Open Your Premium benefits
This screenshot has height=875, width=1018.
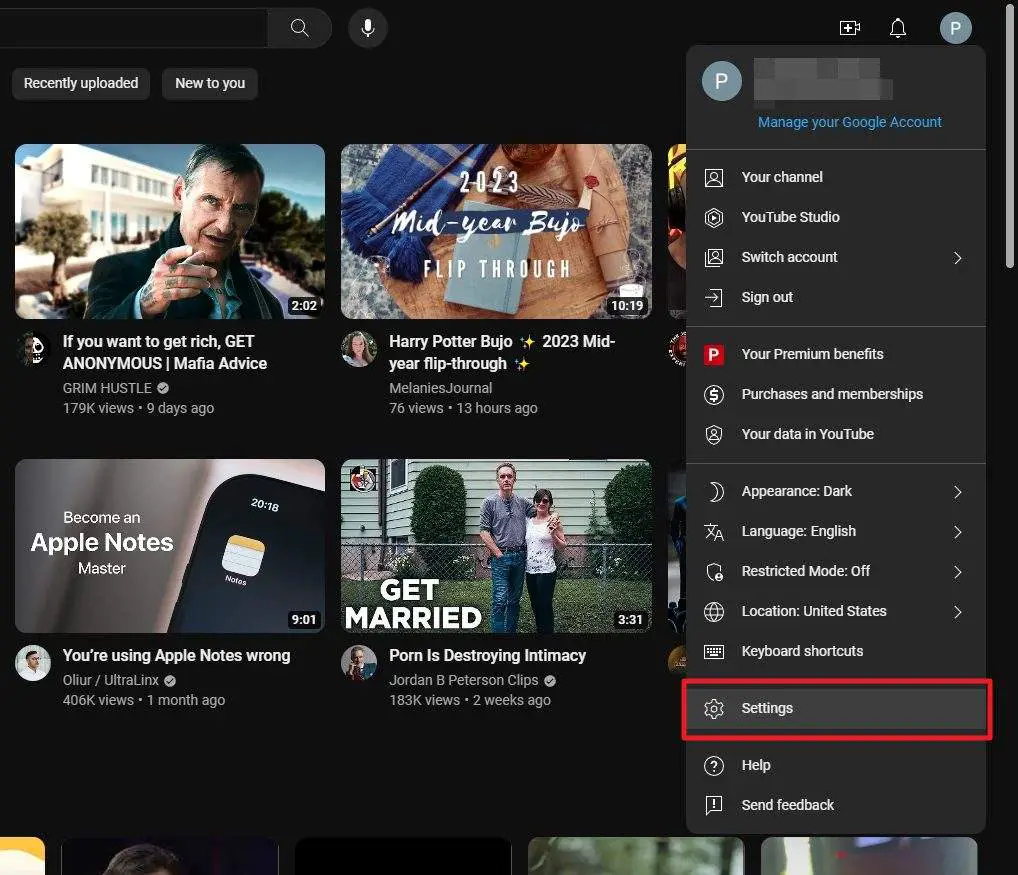pyautogui.click(x=836, y=354)
